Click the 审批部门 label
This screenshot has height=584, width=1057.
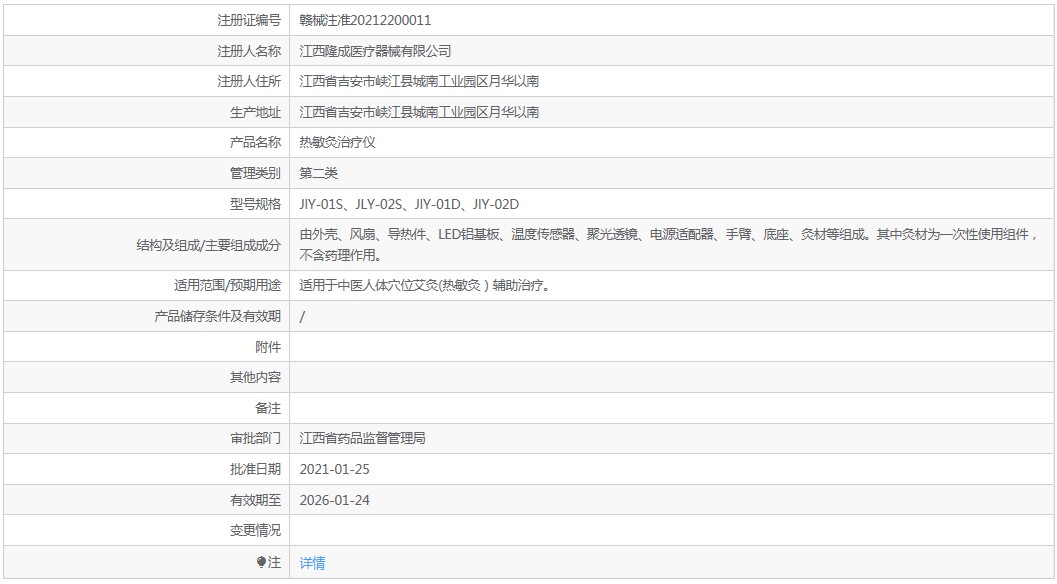tap(255, 438)
